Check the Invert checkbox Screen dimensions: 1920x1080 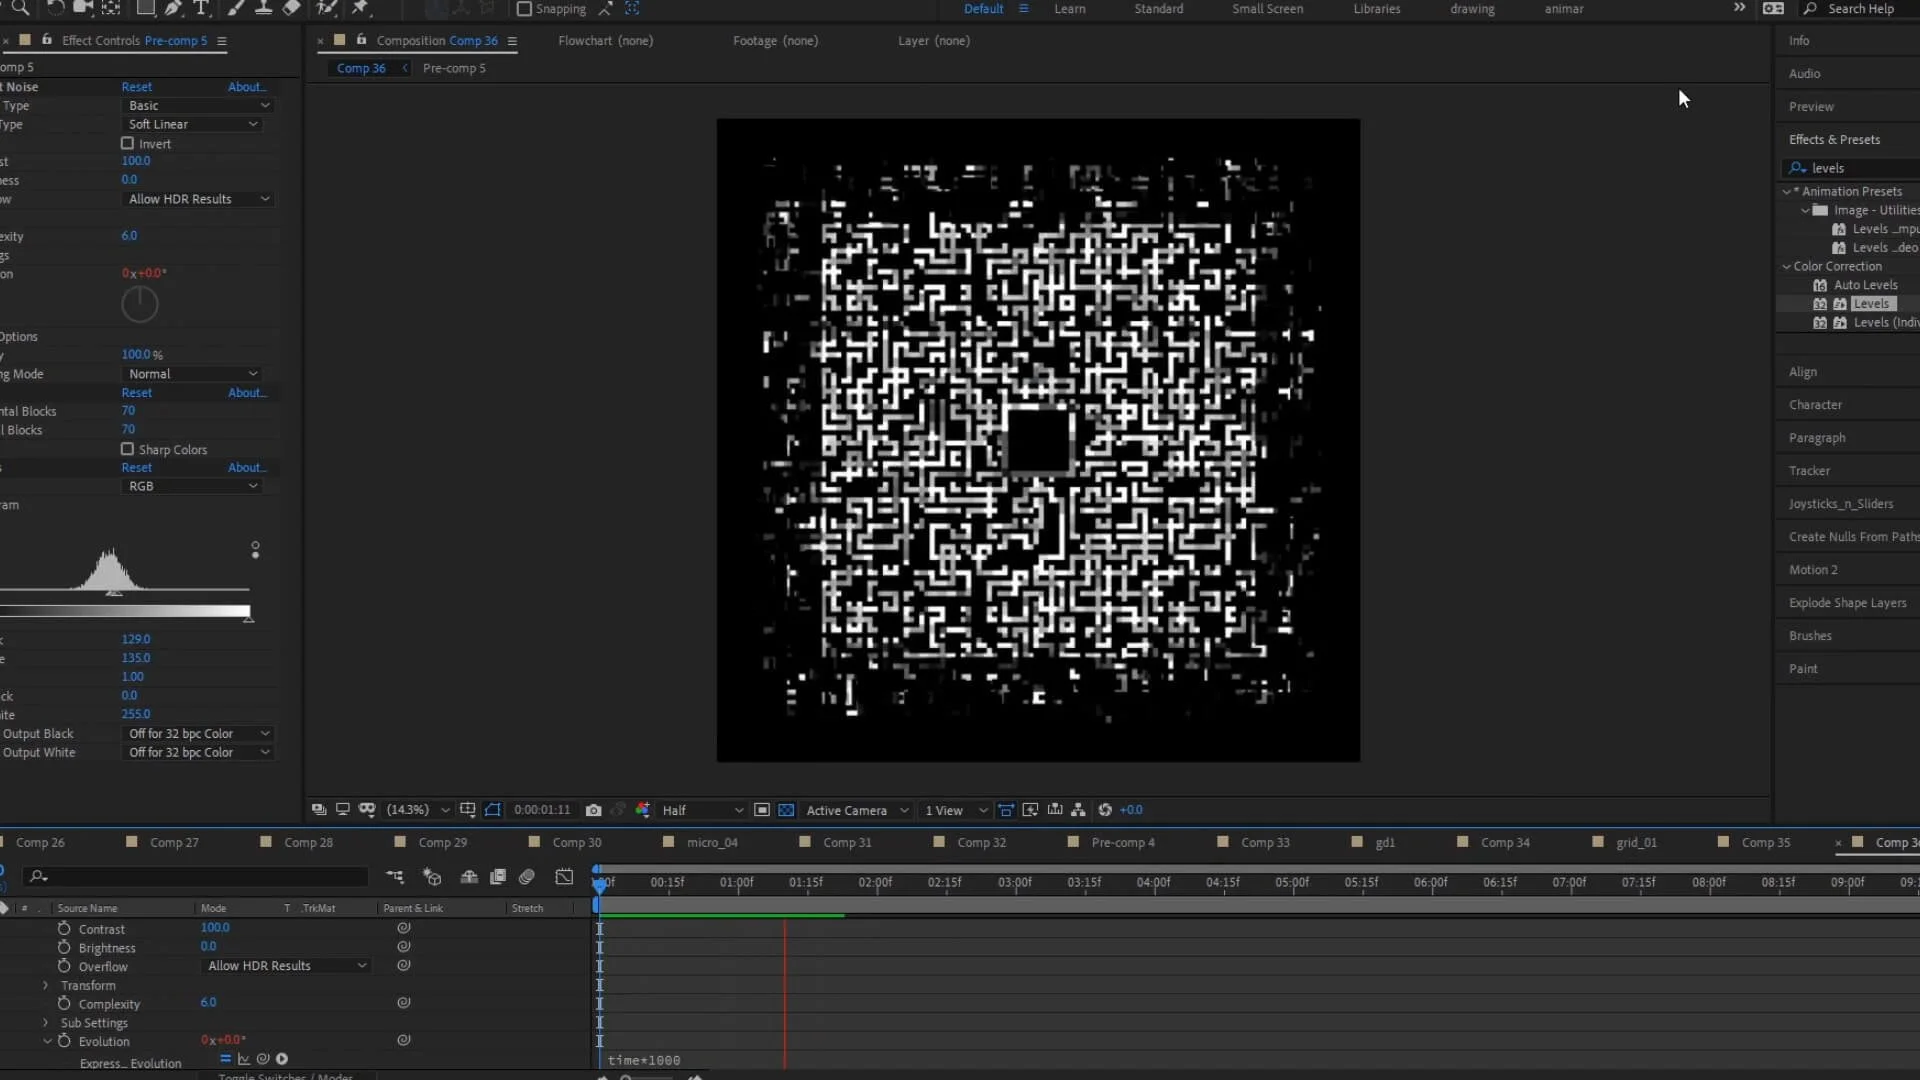[x=127, y=144]
